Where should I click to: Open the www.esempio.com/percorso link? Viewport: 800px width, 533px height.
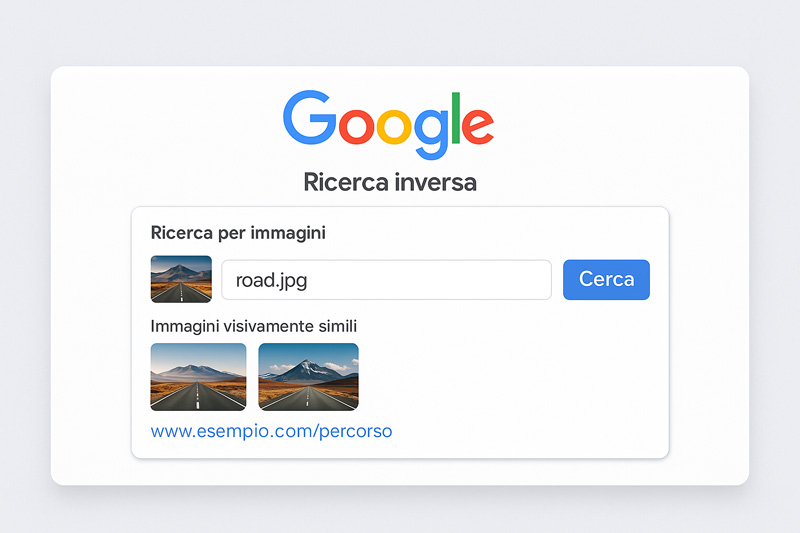pos(271,431)
